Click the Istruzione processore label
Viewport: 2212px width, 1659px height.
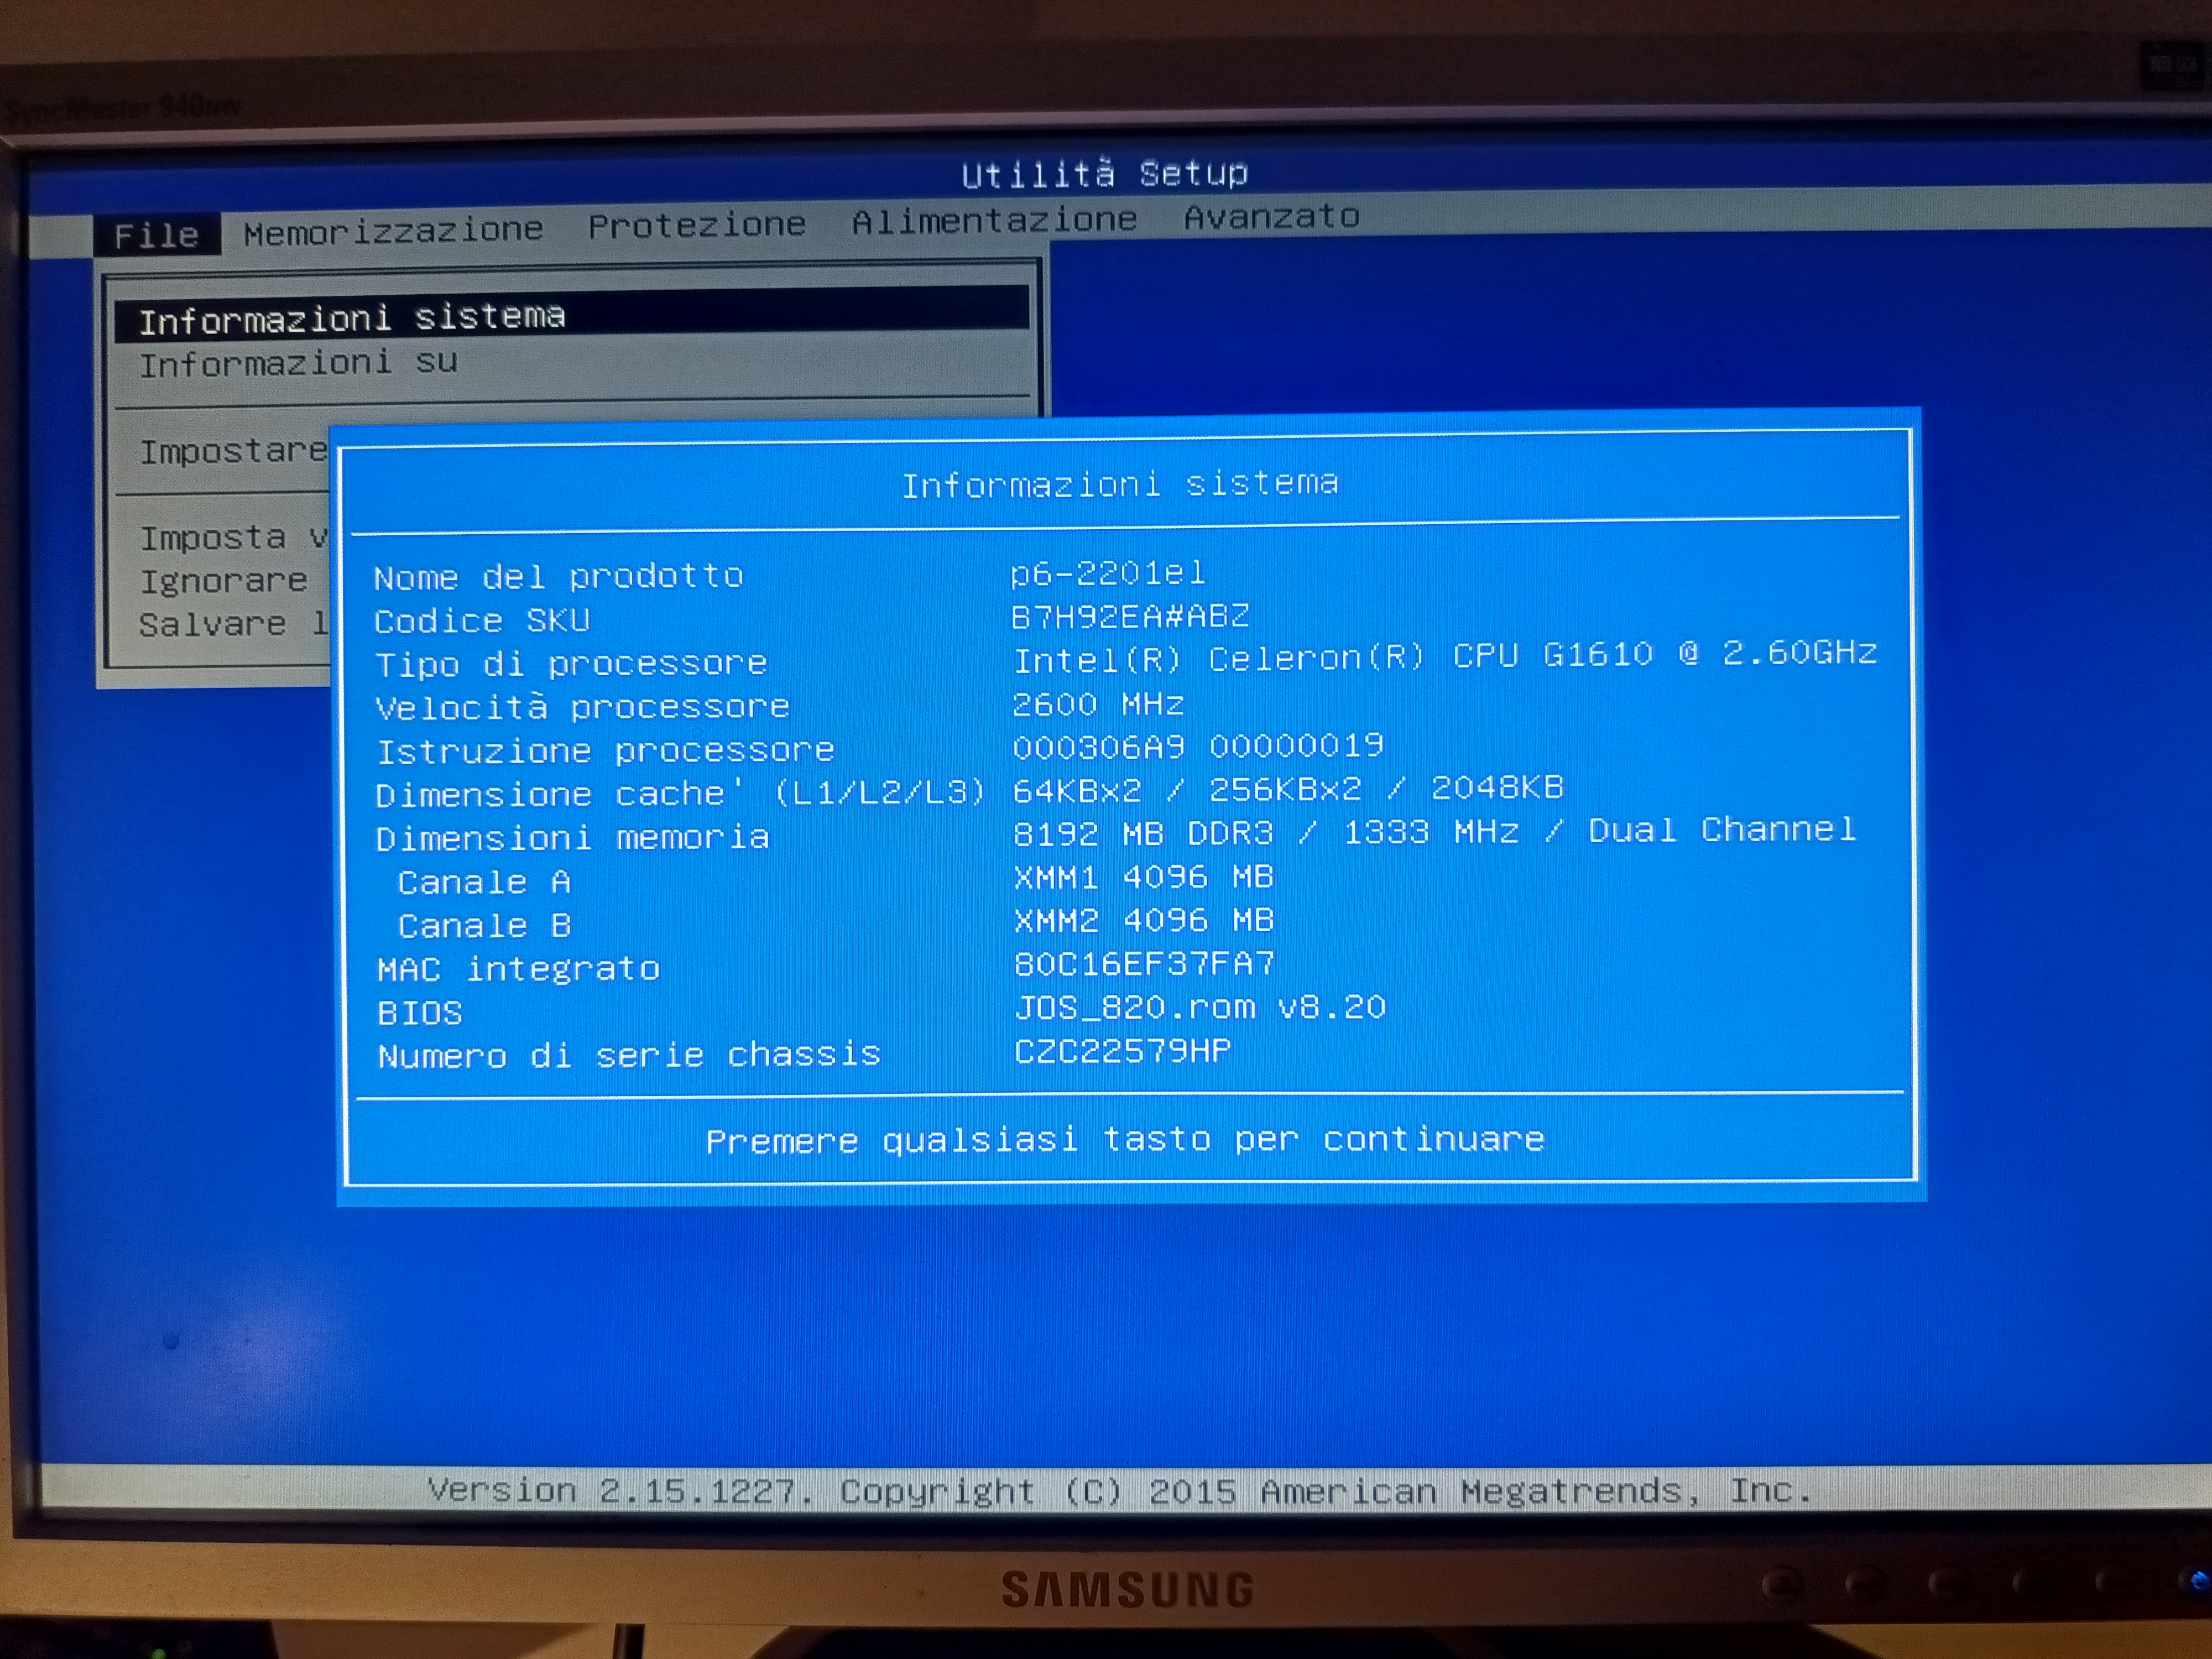coord(605,750)
